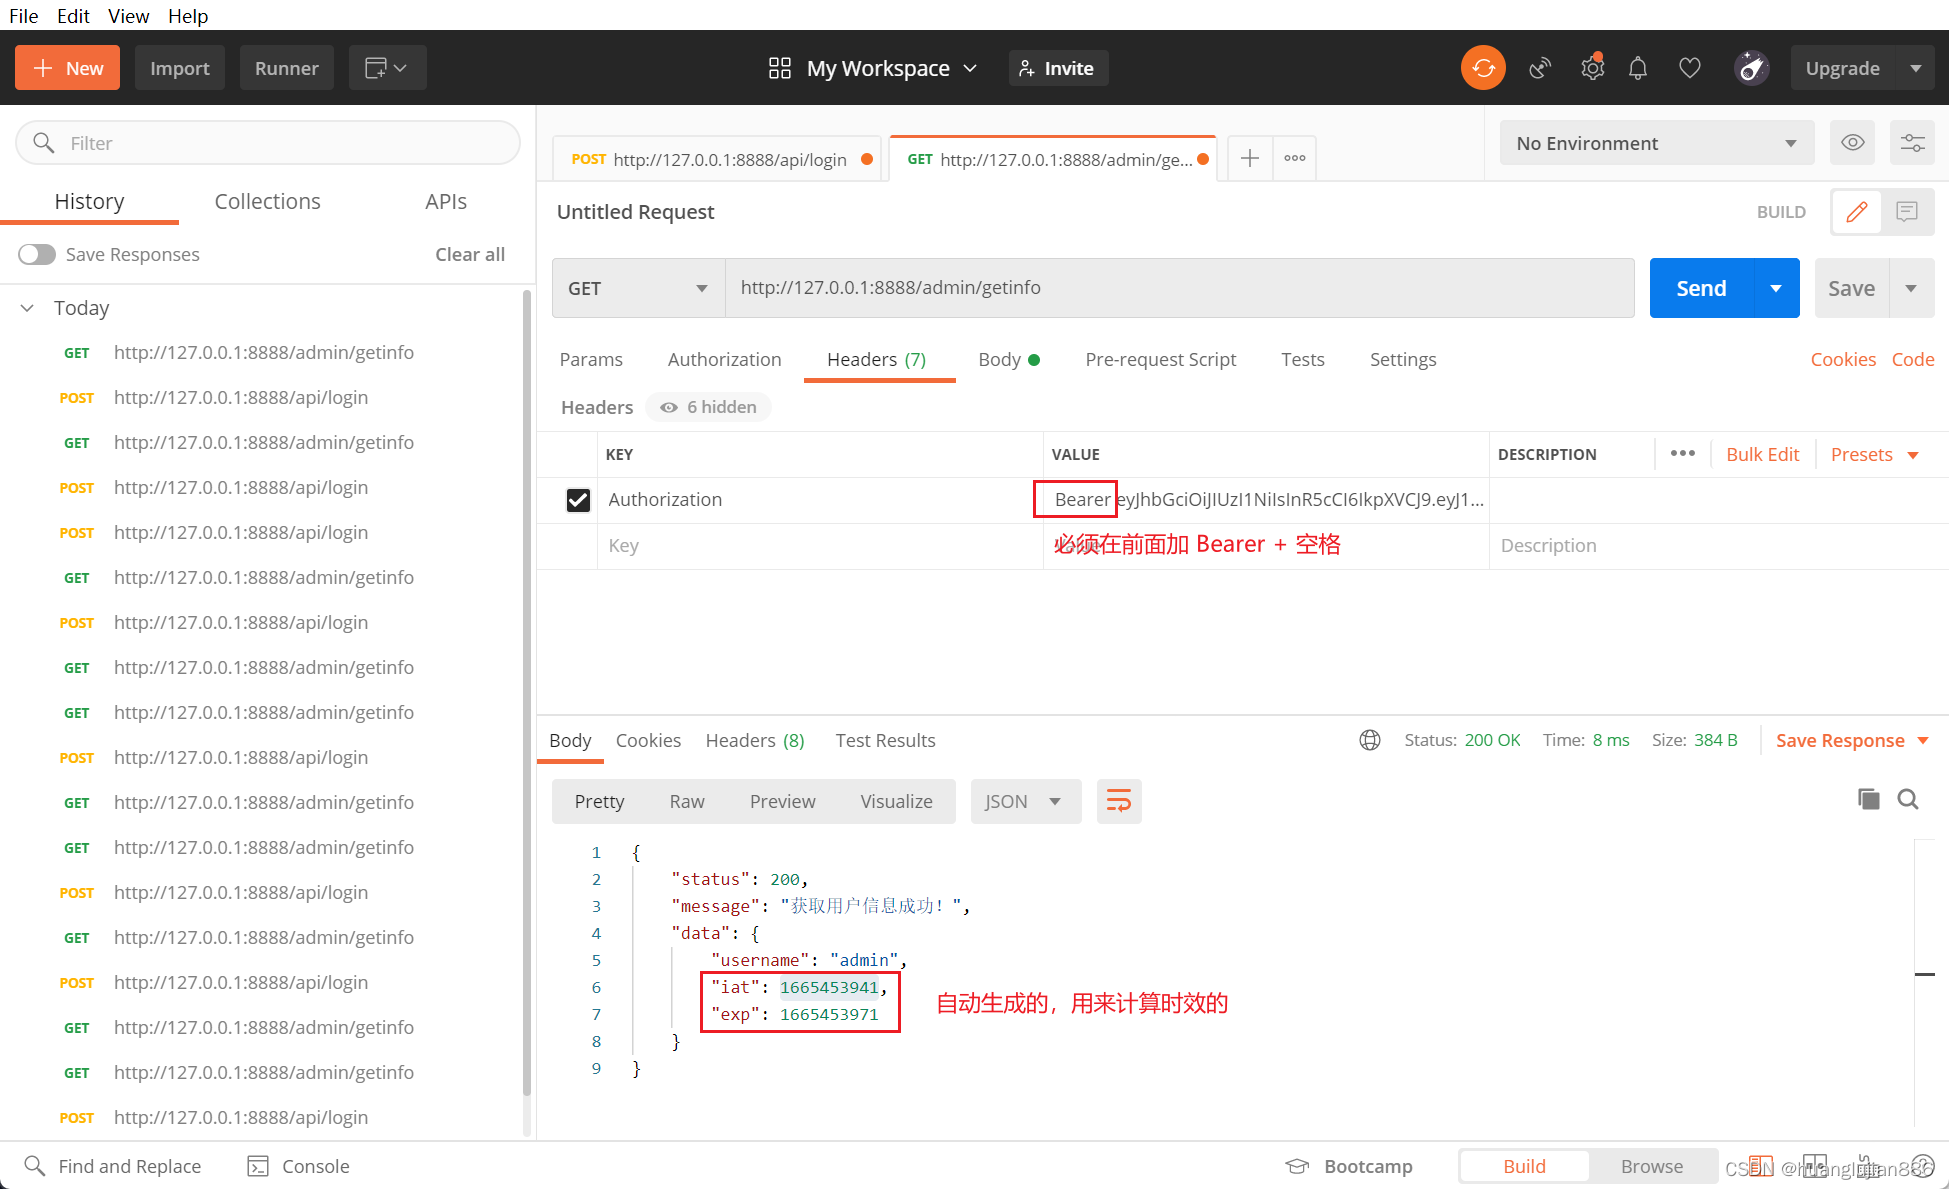Screen dimensions: 1949x1189
Task: Select the POST api/login request tab
Action: point(715,159)
